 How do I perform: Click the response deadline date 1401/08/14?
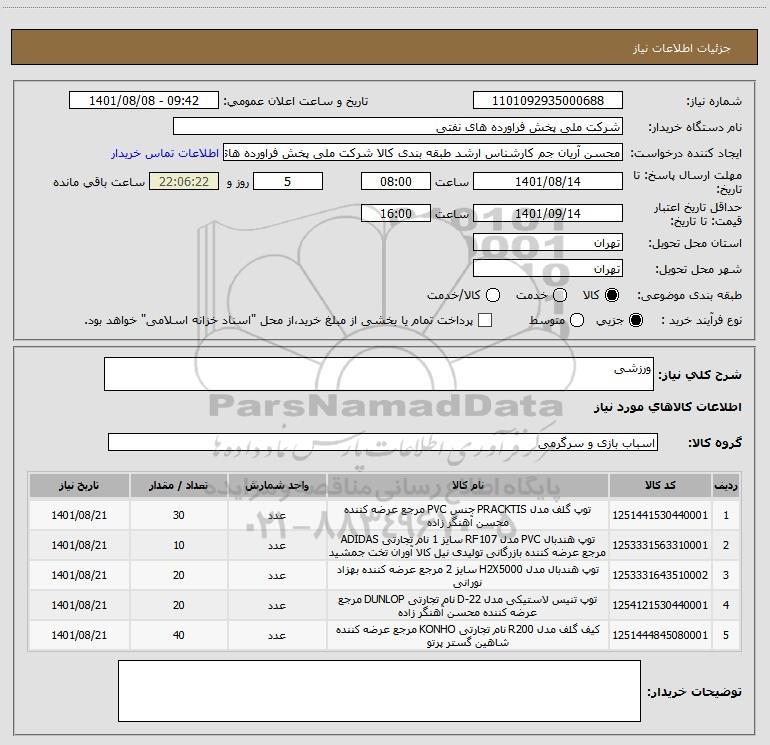pos(548,181)
